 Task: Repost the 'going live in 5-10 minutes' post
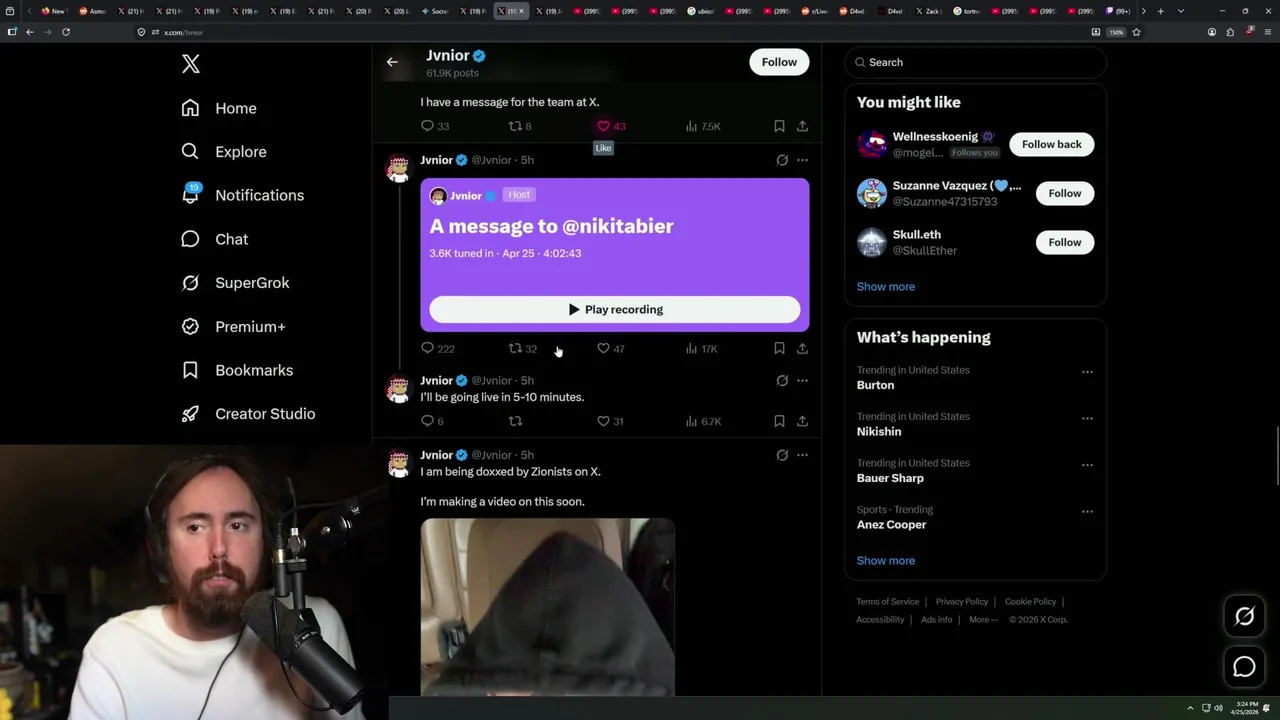(x=515, y=421)
